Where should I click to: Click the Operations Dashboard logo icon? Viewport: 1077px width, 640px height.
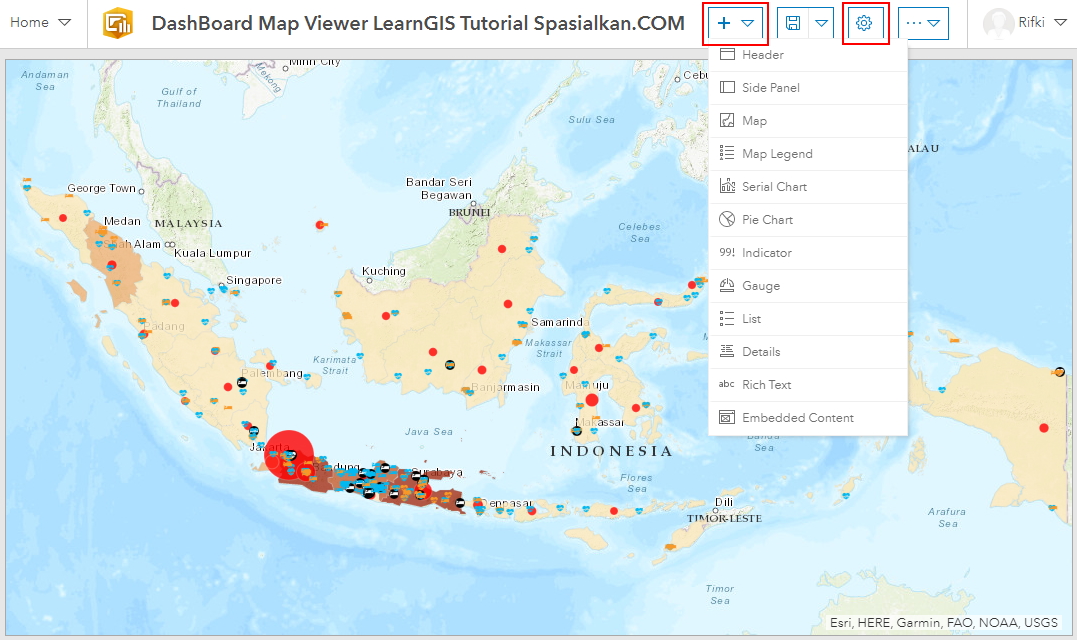coord(118,23)
